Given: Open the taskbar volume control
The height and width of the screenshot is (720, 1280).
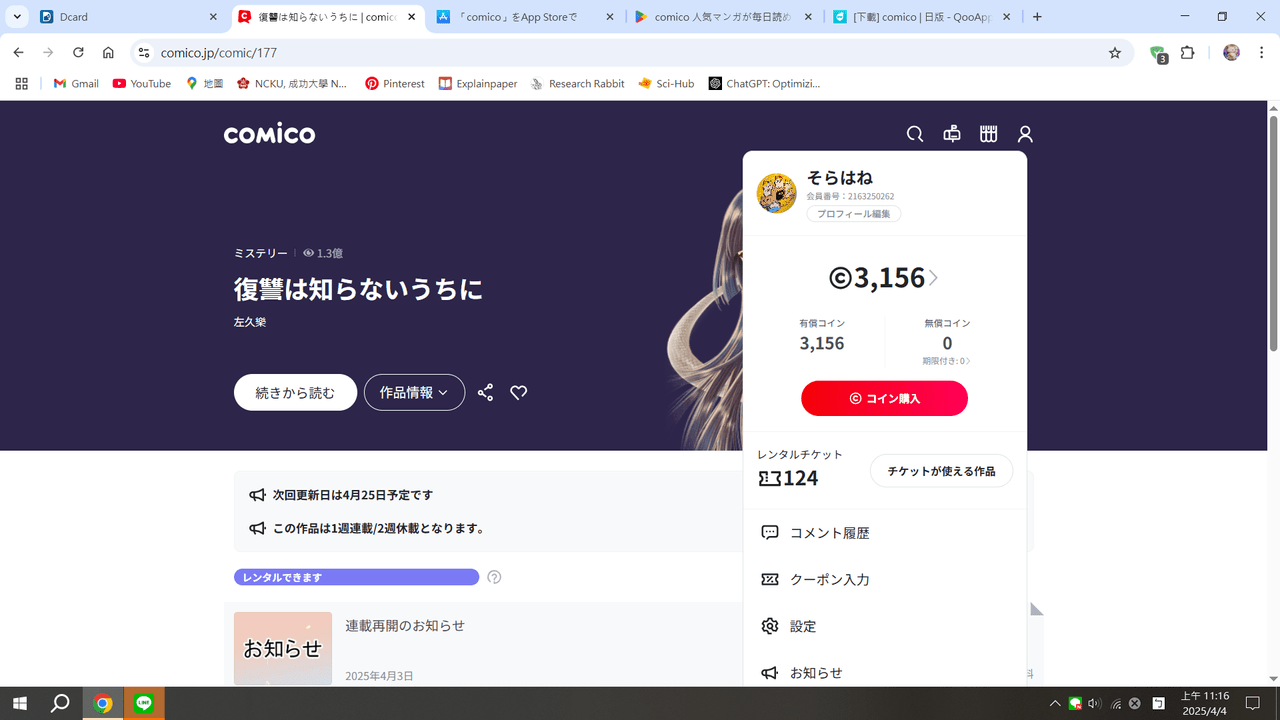Looking at the screenshot, I should click(1094, 703).
